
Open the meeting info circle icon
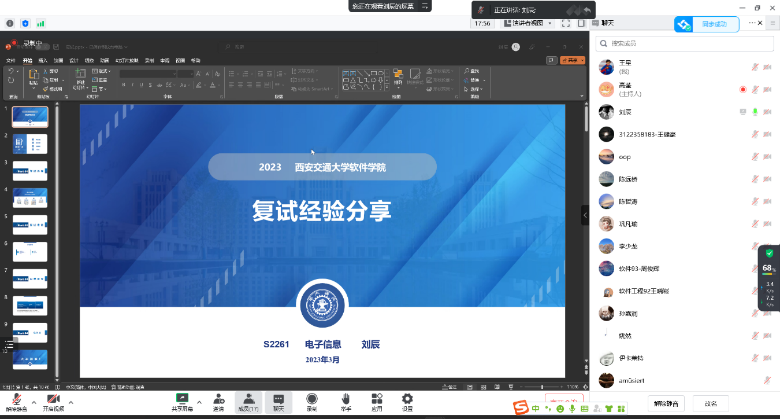click(10, 23)
